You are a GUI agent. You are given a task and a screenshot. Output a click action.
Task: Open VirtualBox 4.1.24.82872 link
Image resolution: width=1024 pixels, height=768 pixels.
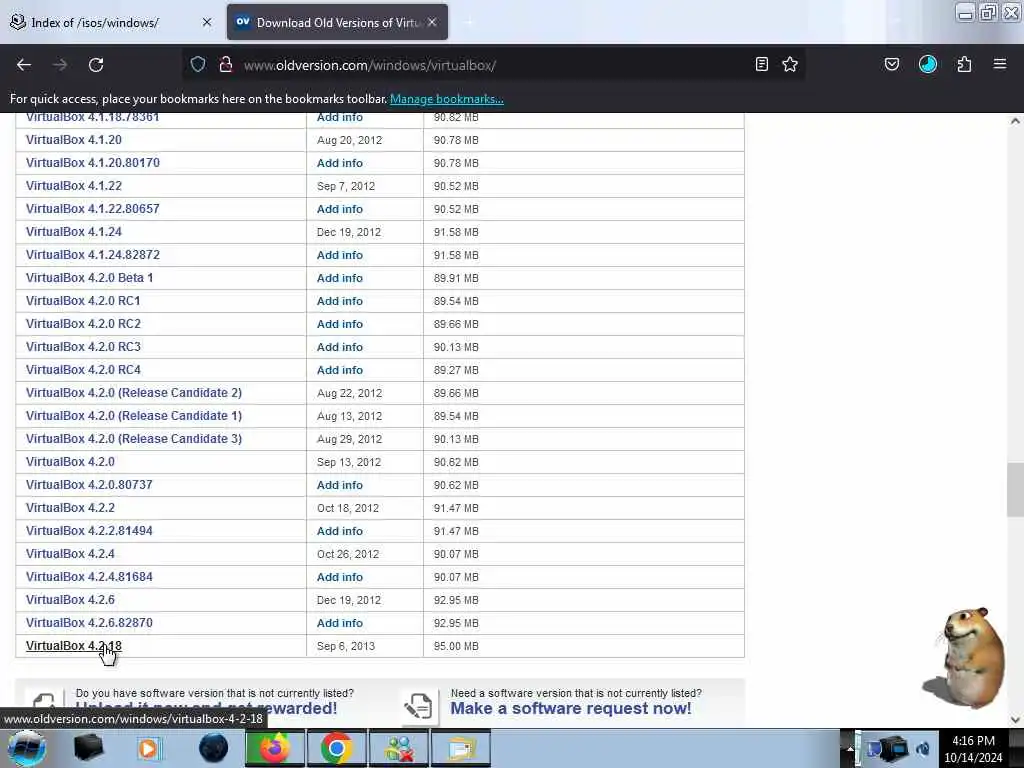coord(93,255)
